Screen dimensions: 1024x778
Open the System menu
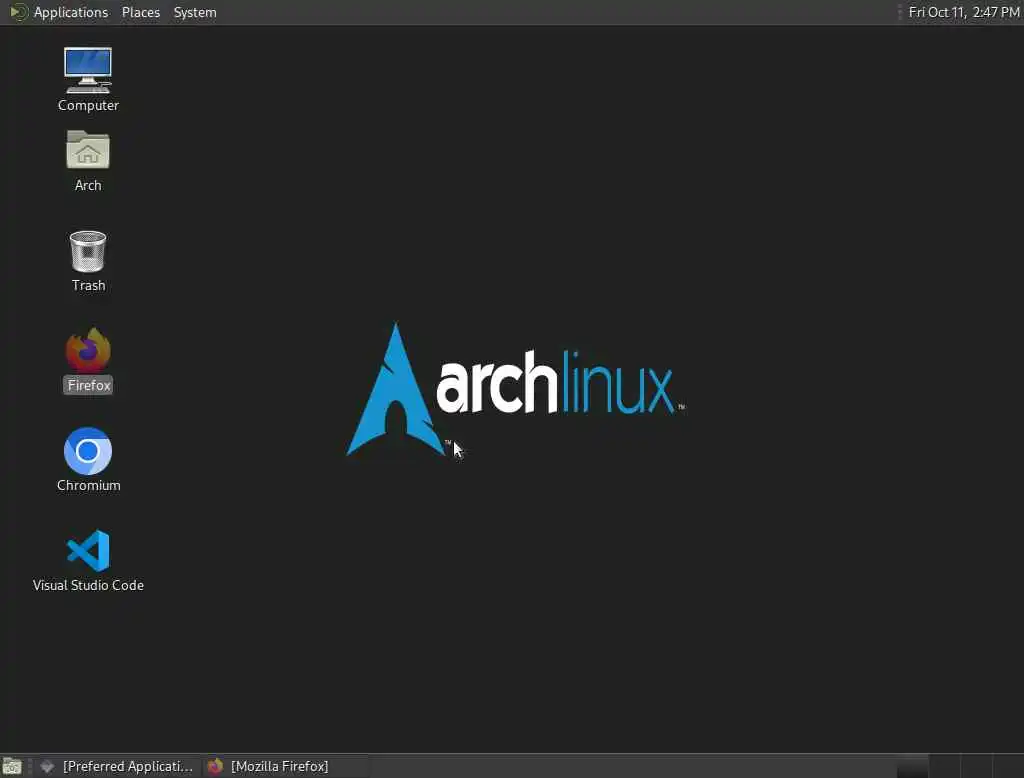pyautogui.click(x=195, y=12)
